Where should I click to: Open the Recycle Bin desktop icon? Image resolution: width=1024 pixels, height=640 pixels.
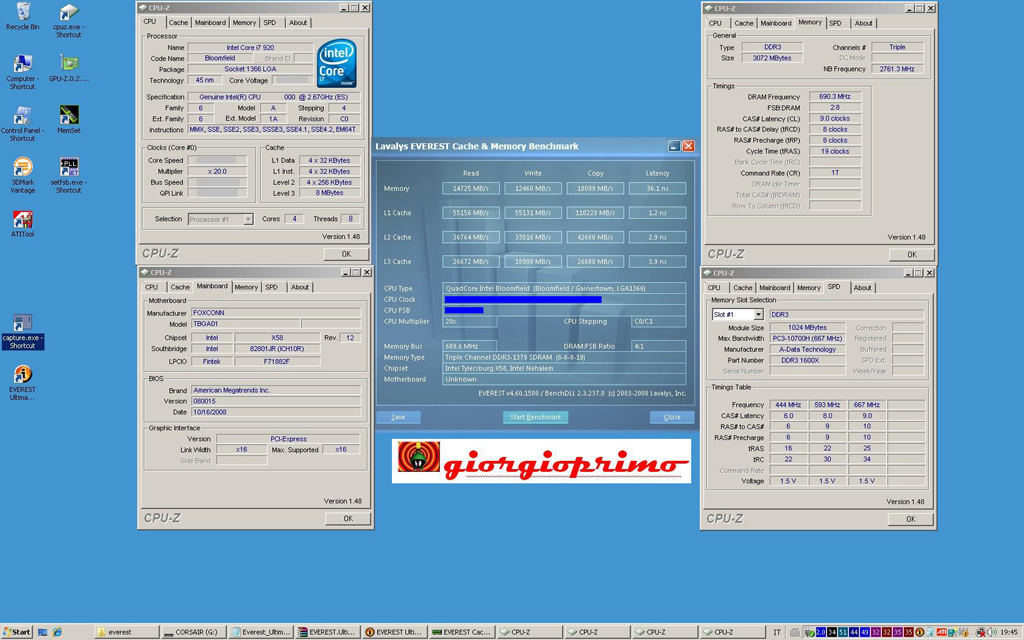pos(22,16)
